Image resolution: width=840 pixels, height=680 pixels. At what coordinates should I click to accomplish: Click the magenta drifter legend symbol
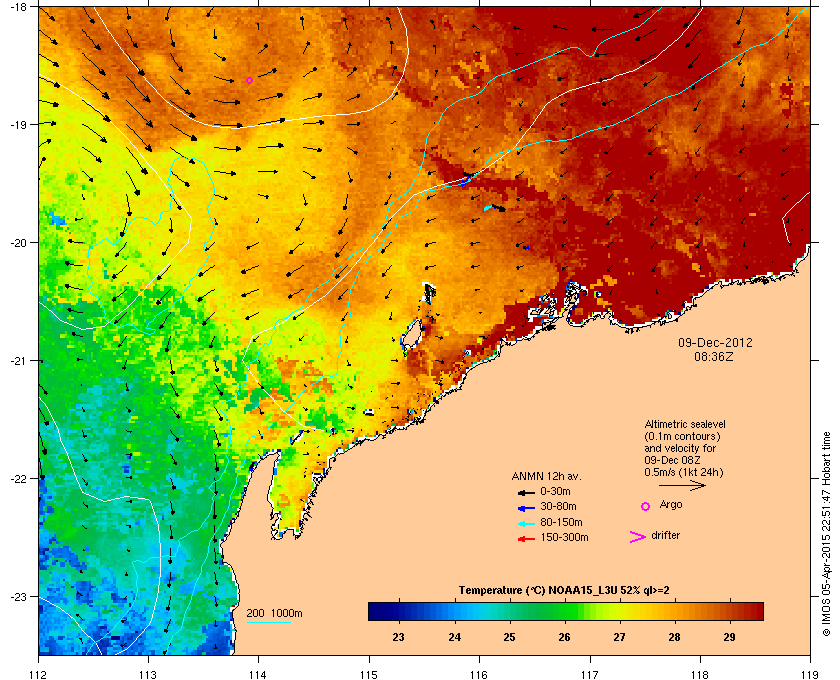click(x=638, y=537)
